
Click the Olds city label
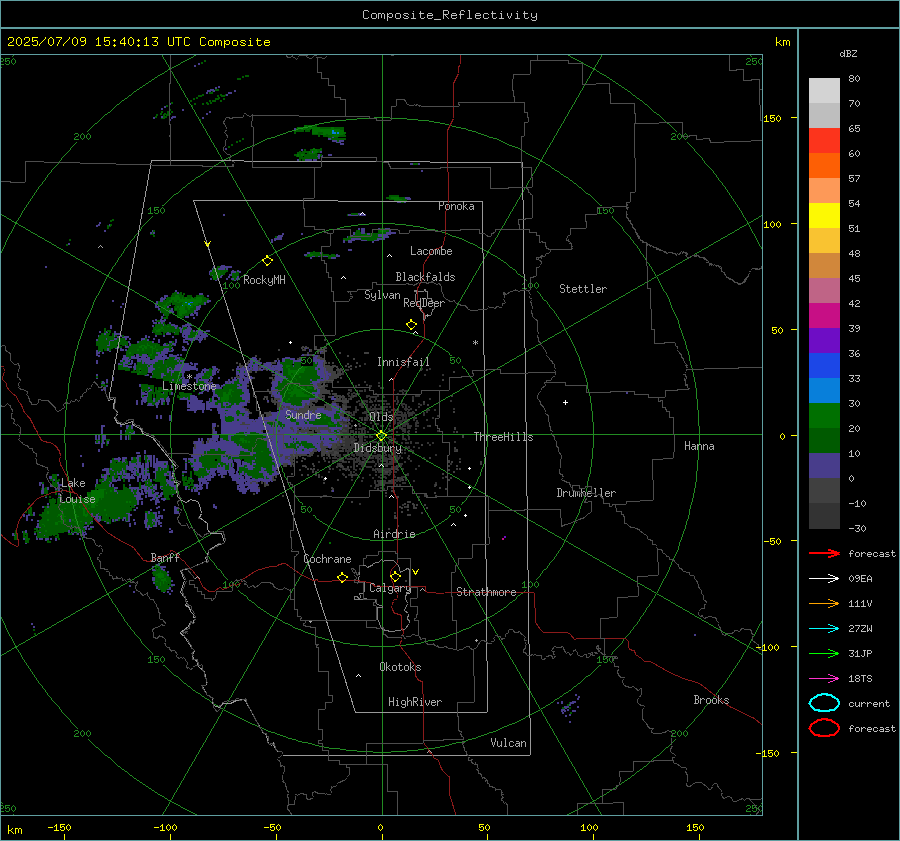point(381,417)
